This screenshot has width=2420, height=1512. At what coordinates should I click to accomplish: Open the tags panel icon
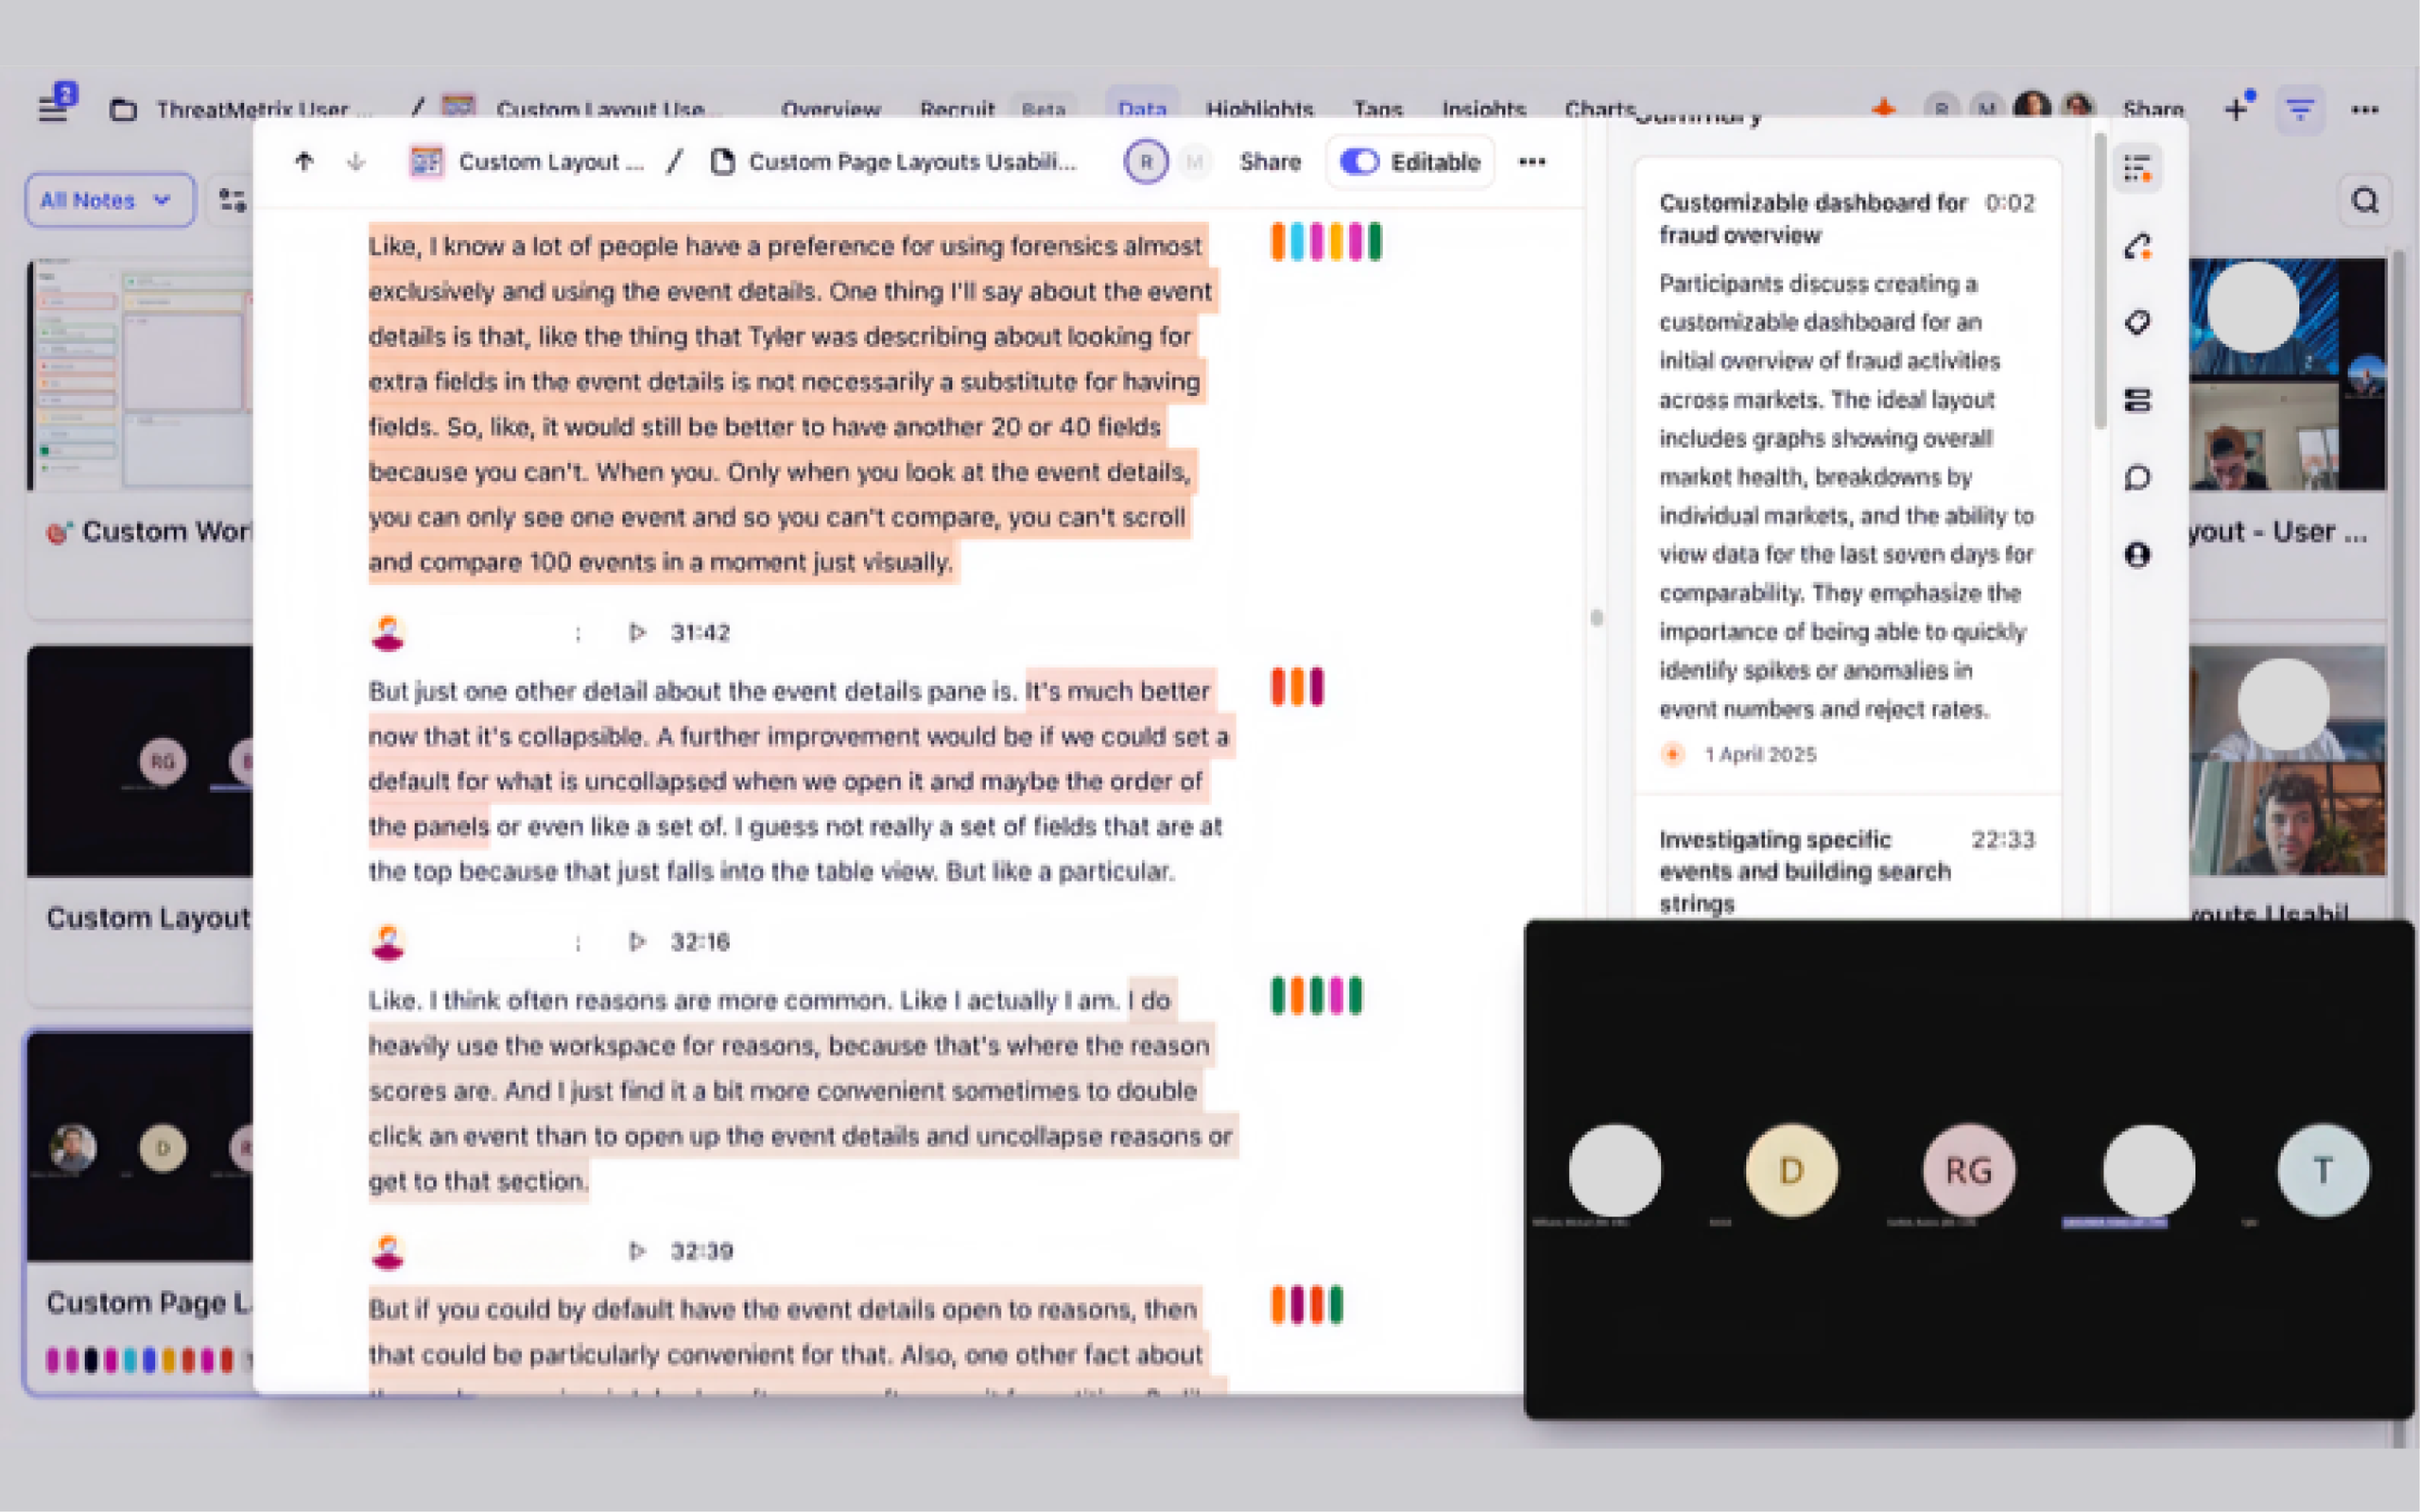click(2139, 322)
